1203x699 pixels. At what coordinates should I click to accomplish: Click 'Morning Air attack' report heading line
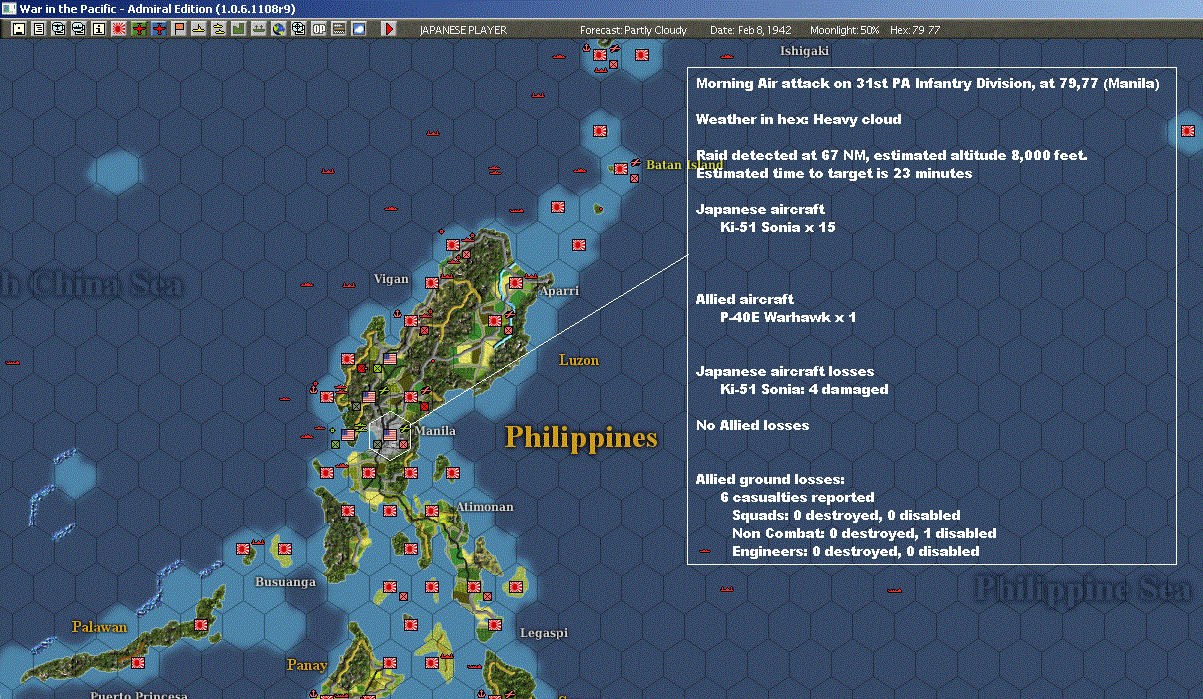[x=928, y=83]
